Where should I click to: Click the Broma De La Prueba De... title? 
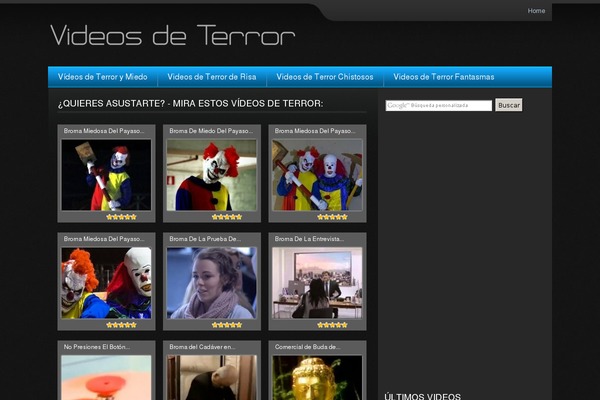tap(205, 239)
